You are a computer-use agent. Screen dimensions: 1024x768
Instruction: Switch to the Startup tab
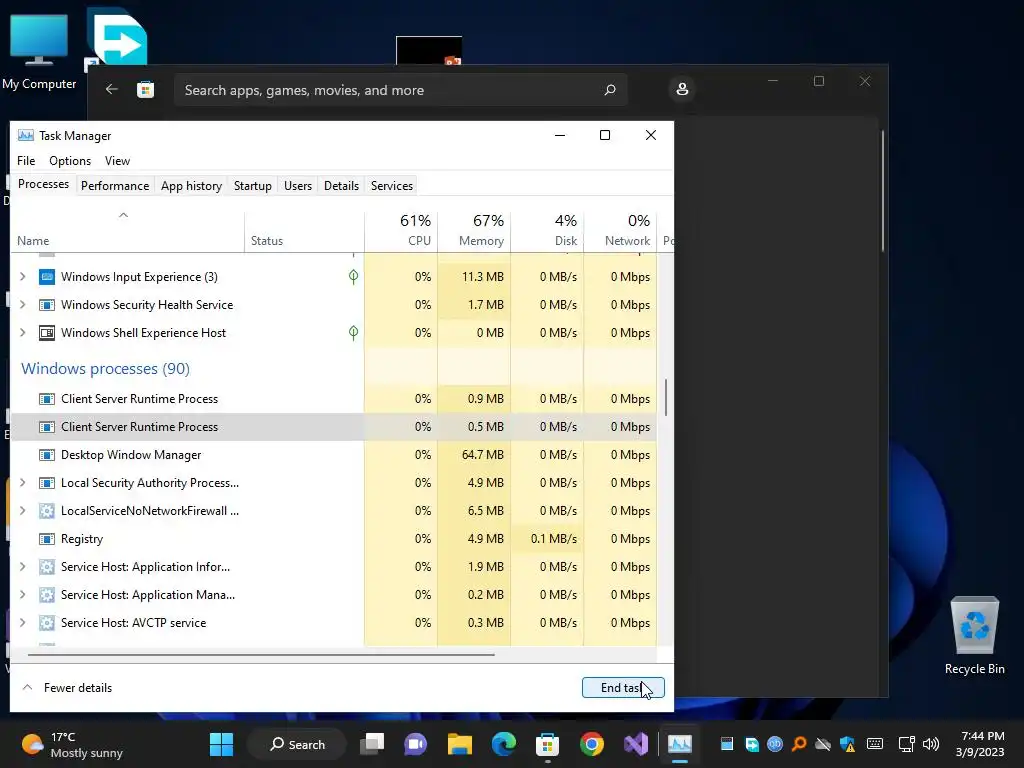pos(253,186)
